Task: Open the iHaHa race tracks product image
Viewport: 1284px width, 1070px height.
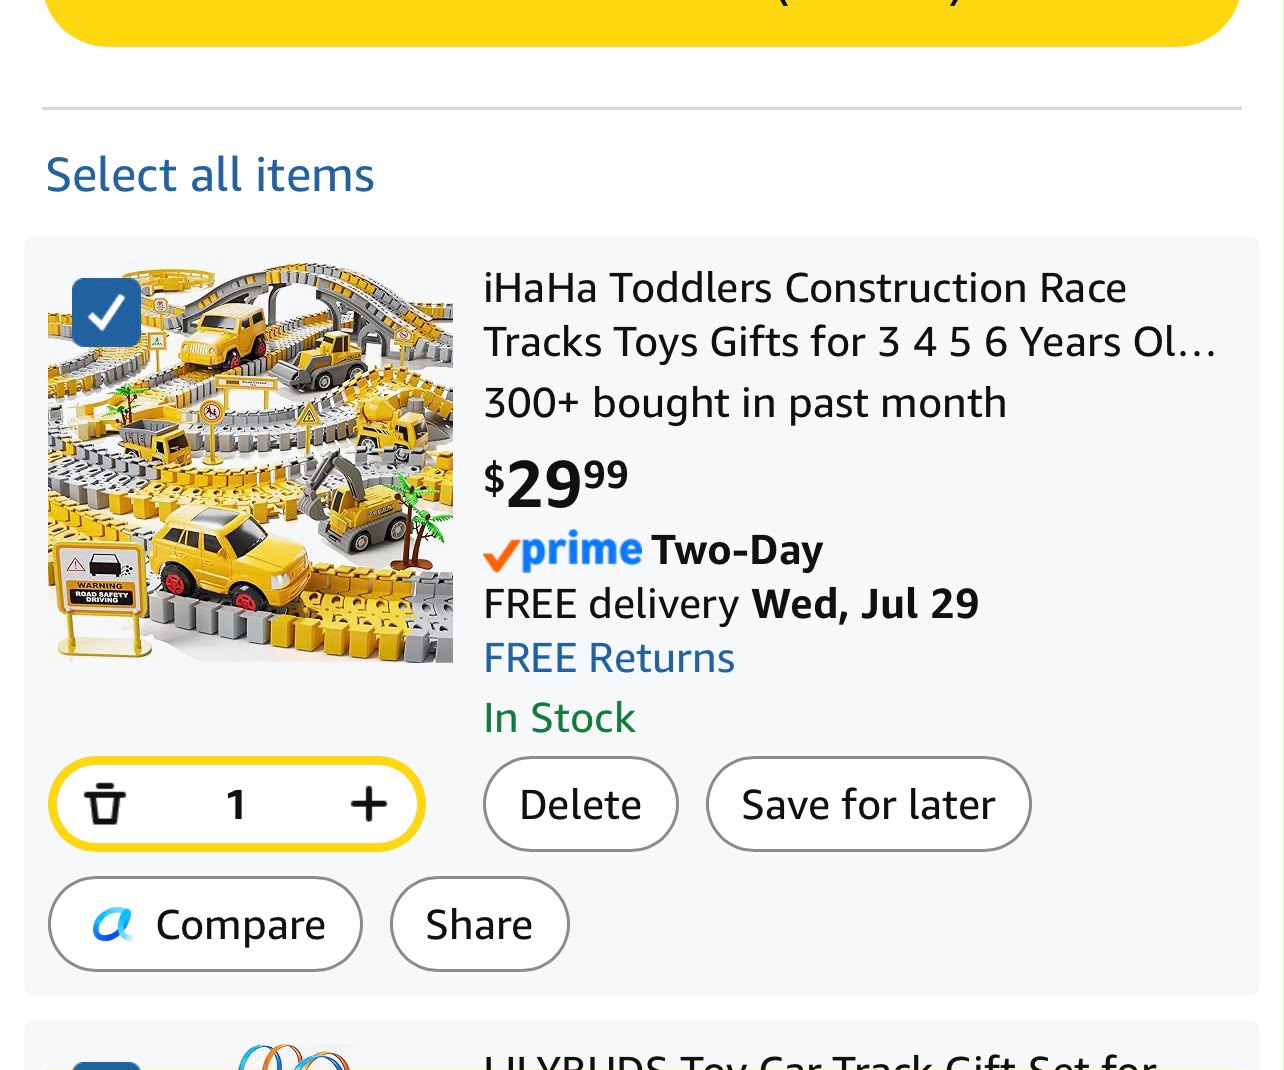Action: (x=250, y=462)
